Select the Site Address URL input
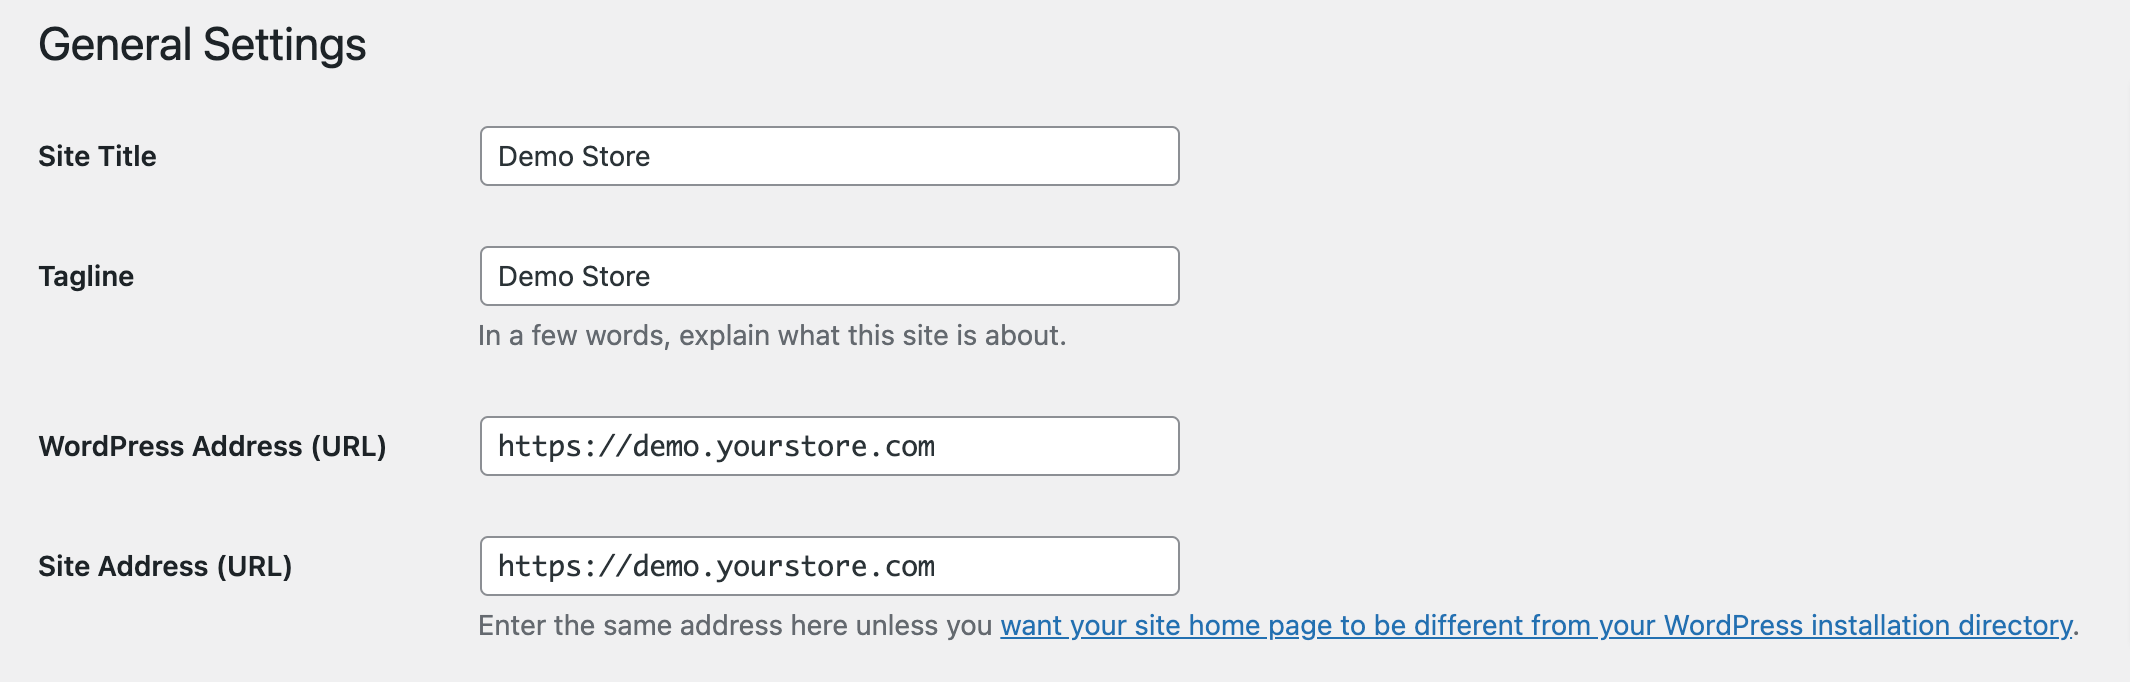The image size is (2130, 682). (x=829, y=566)
